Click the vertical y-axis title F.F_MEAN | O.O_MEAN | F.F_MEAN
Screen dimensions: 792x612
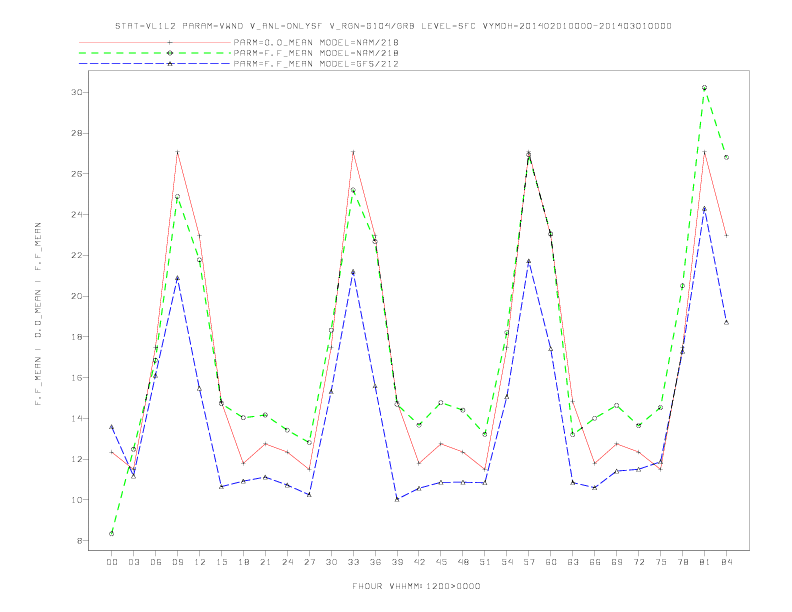pyautogui.click(x=38, y=314)
